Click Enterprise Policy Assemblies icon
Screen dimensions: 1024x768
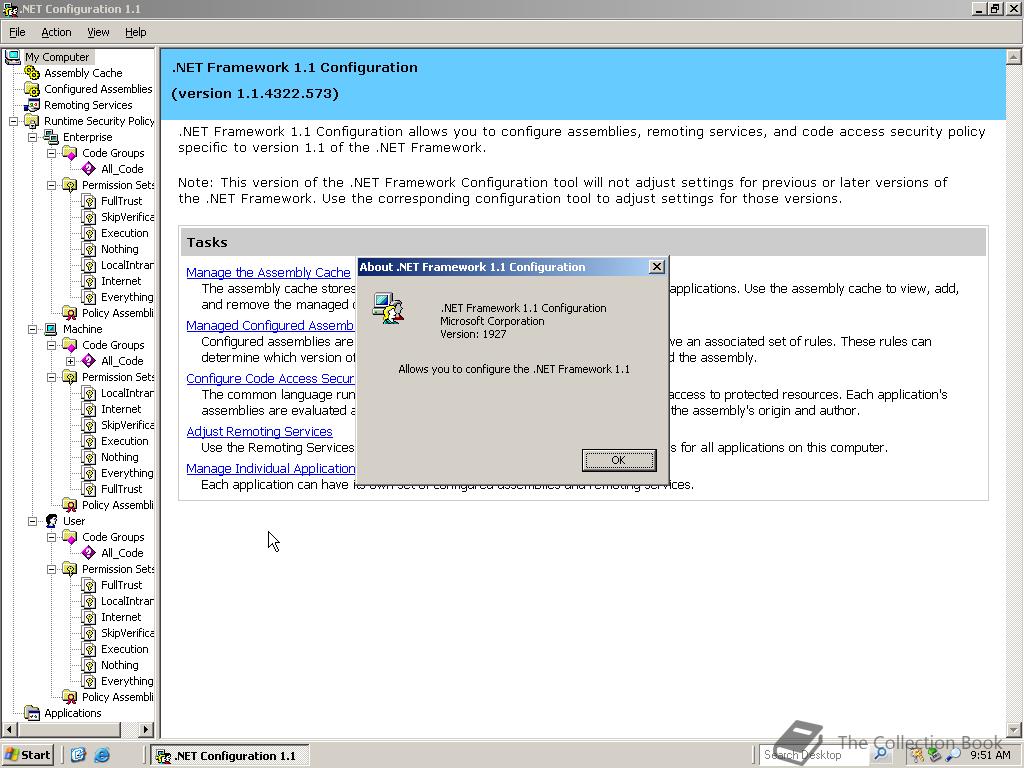[70, 313]
